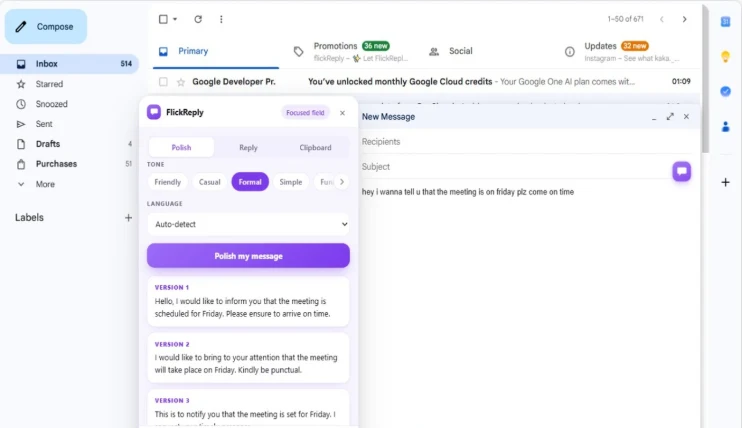Click the inbox scrollbar

tap(705, 78)
